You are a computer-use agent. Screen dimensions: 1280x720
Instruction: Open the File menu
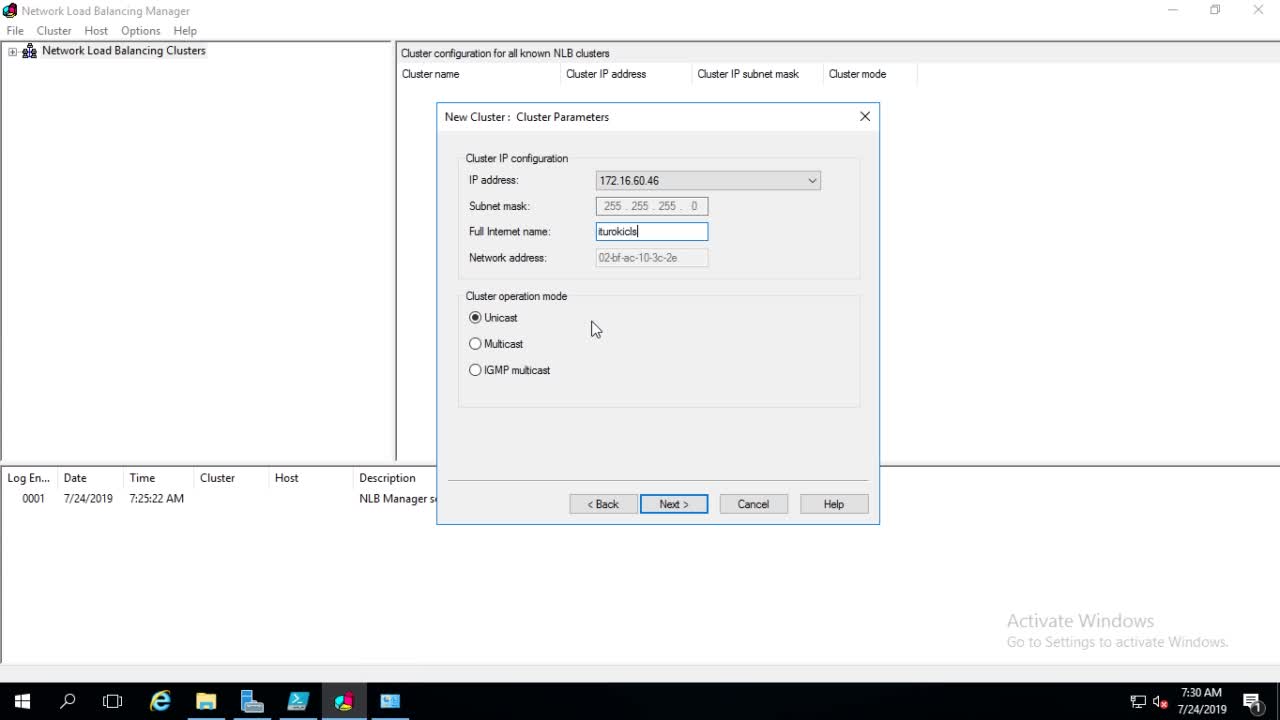pos(15,31)
